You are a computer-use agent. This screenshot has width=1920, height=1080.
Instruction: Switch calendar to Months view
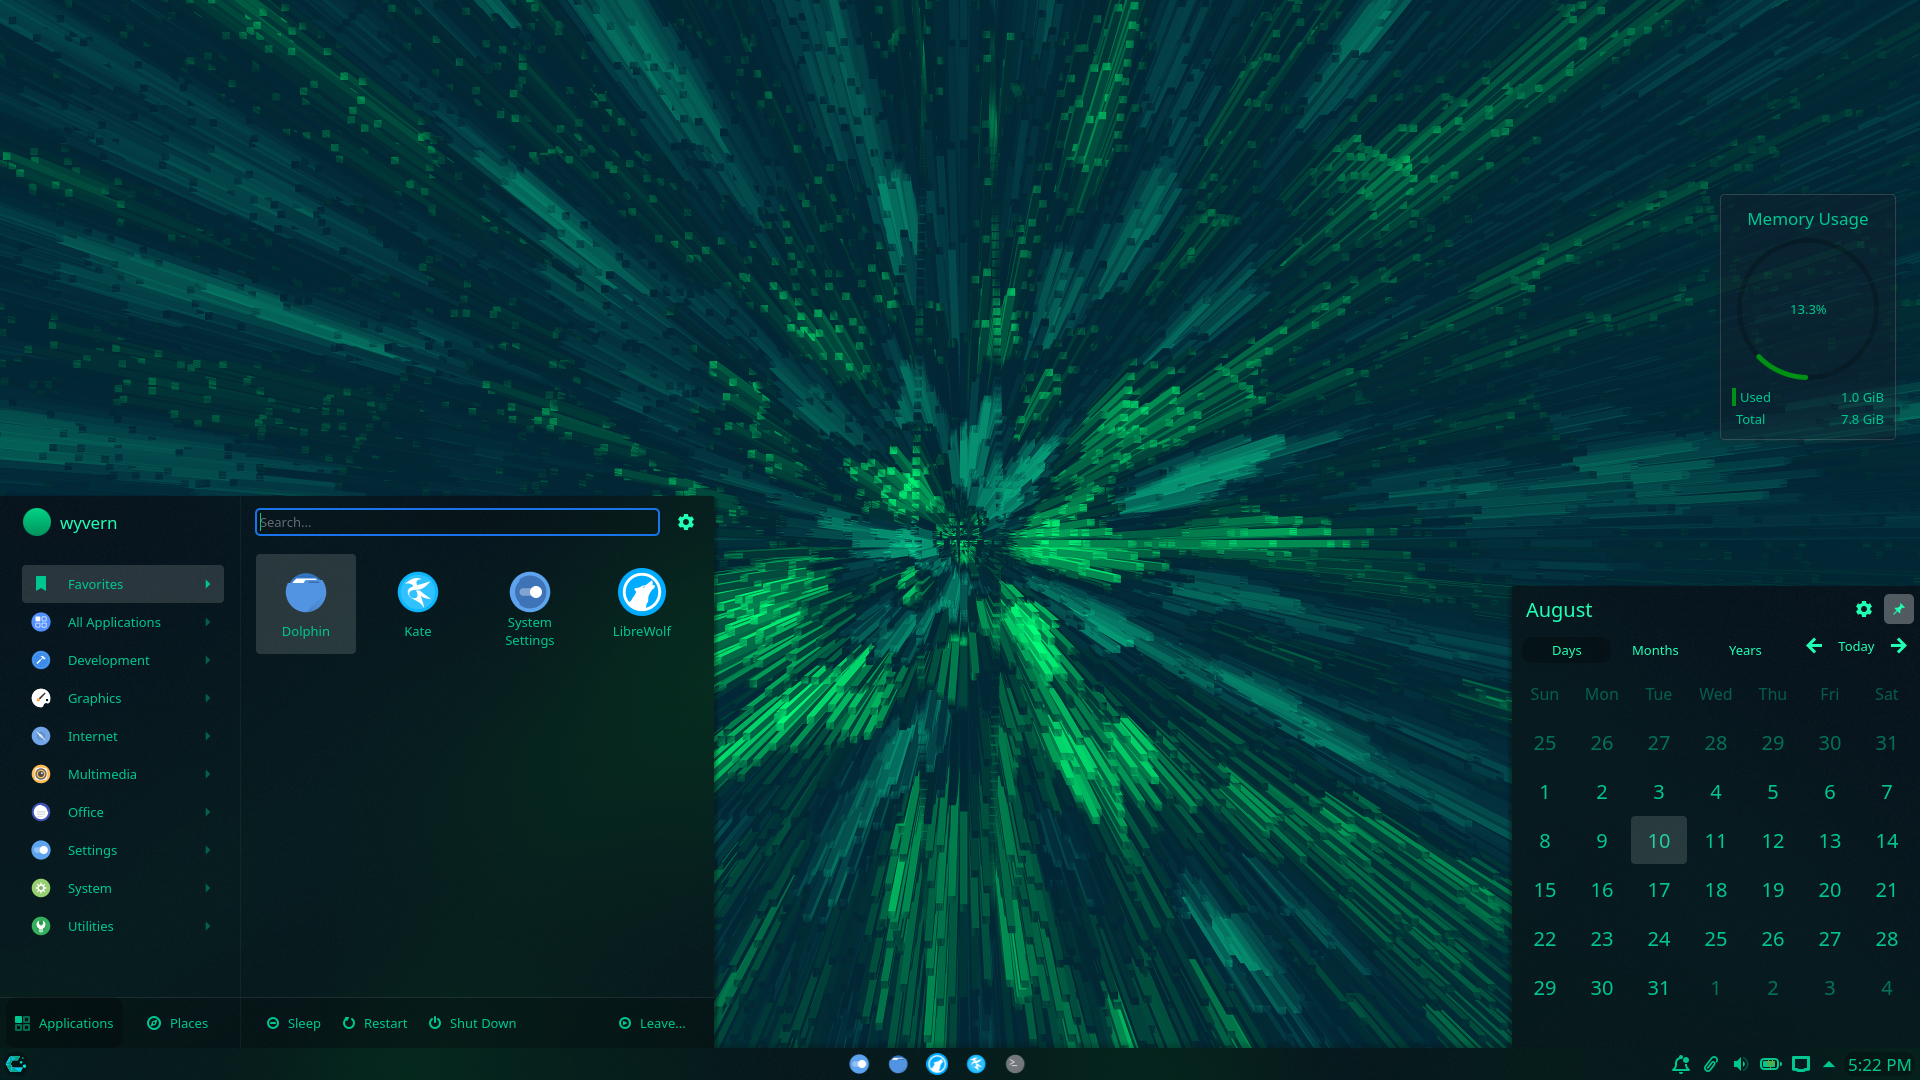point(1654,650)
